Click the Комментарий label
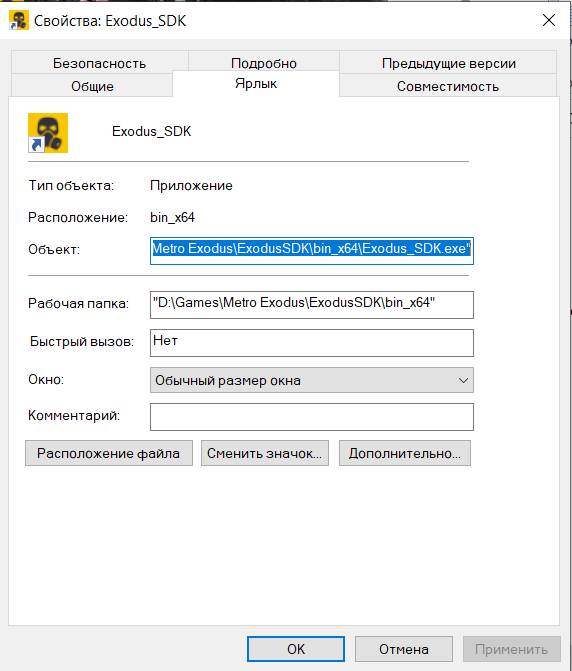Screen dimensions: 572x671 [x=74, y=415]
